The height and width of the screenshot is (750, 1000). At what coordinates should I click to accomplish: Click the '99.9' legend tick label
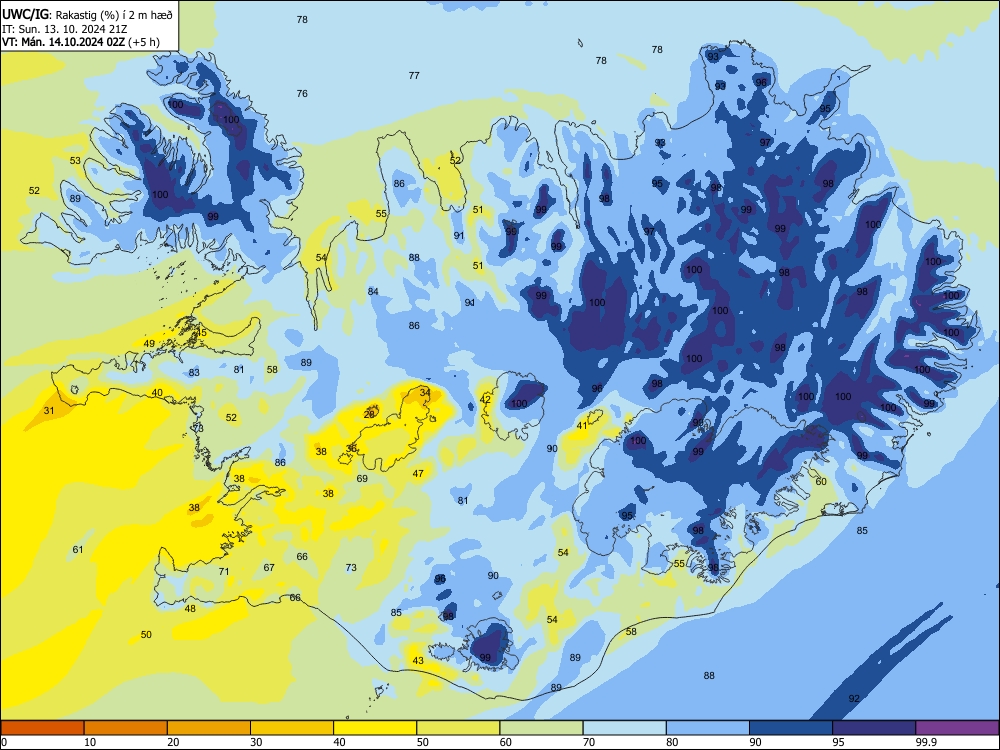926,742
